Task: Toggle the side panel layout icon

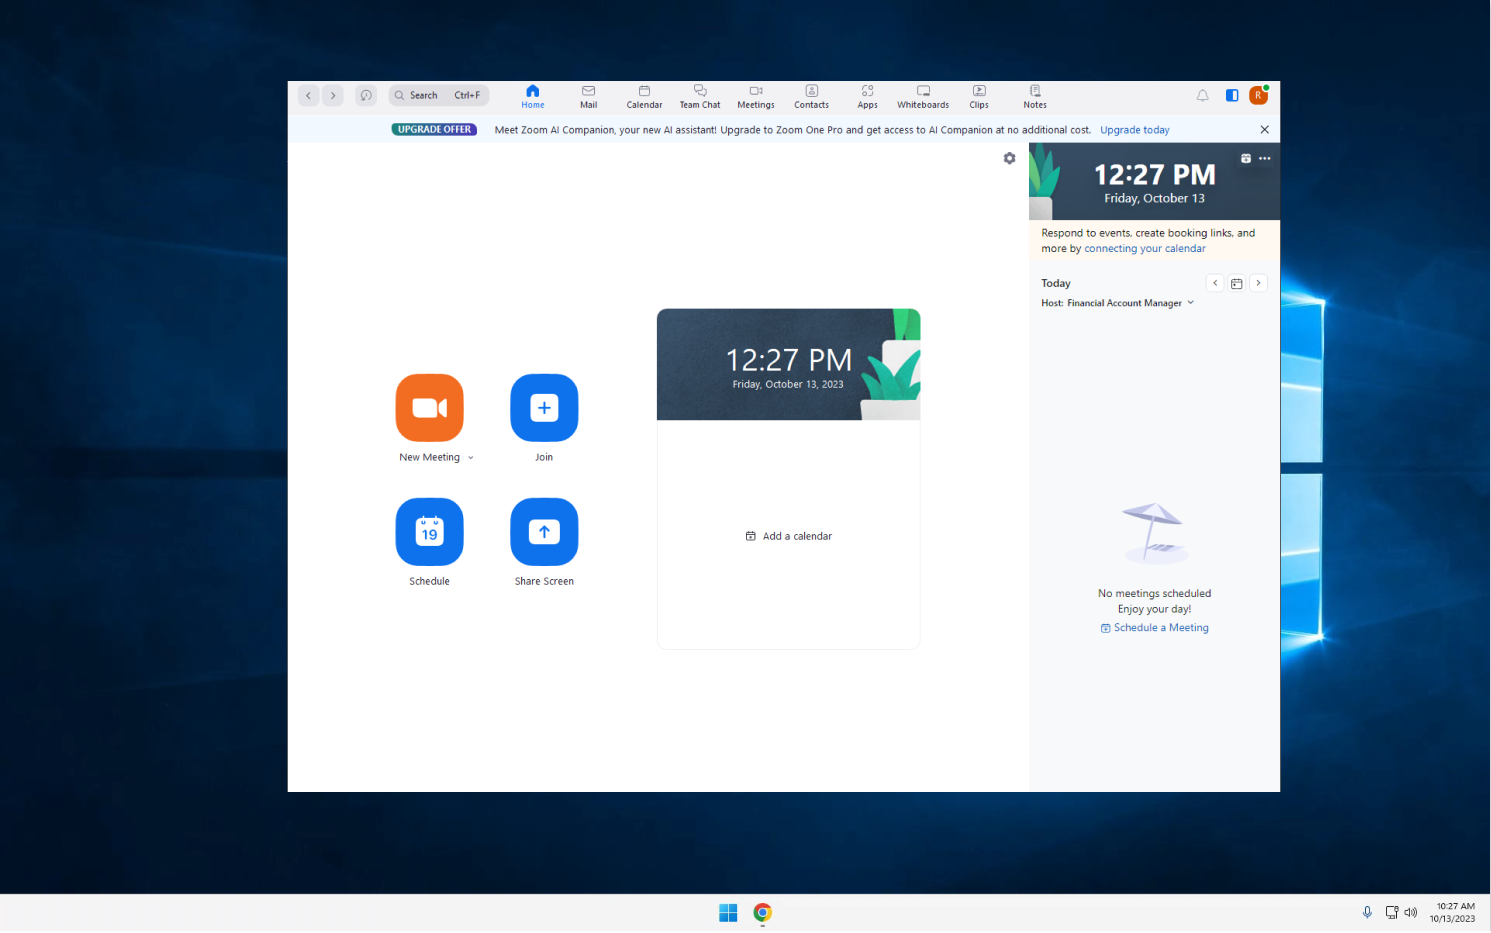Action: pyautogui.click(x=1232, y=96)
